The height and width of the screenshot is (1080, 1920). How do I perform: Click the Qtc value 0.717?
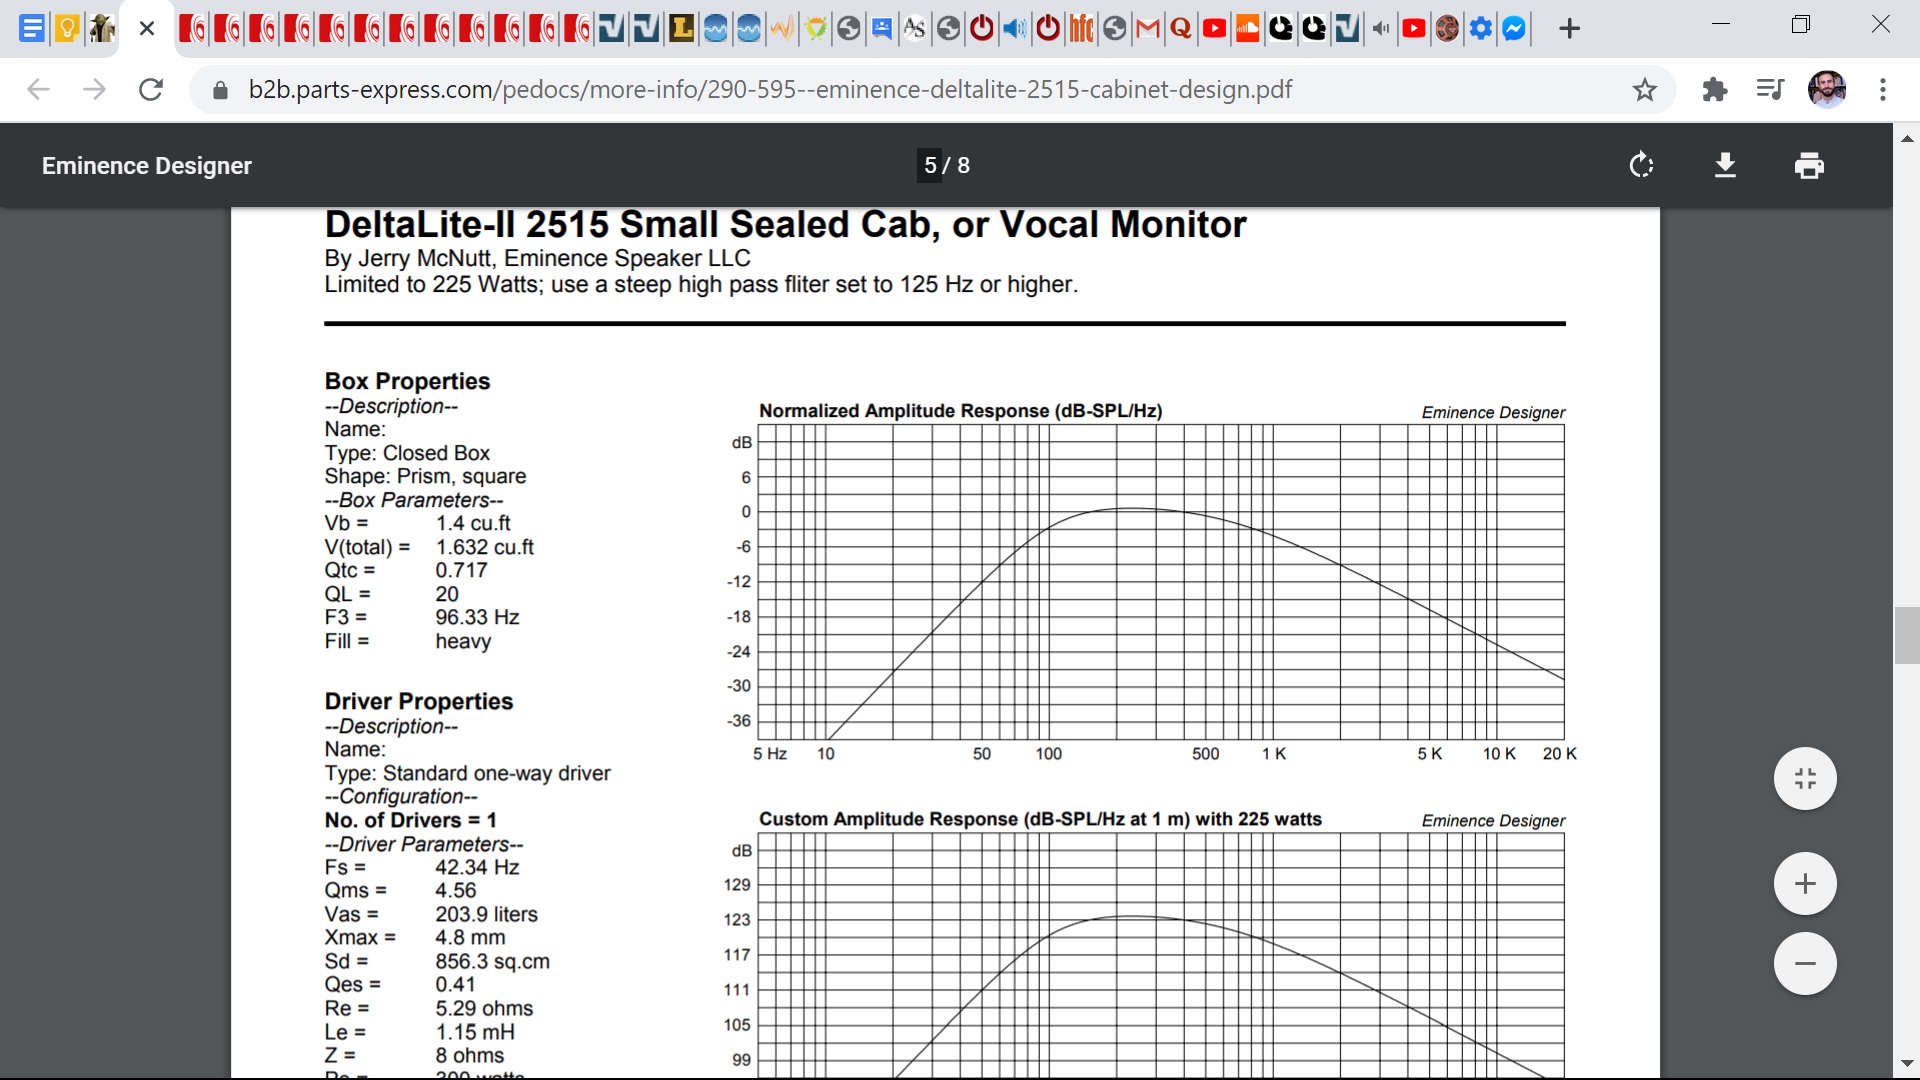tap(461, 570)
